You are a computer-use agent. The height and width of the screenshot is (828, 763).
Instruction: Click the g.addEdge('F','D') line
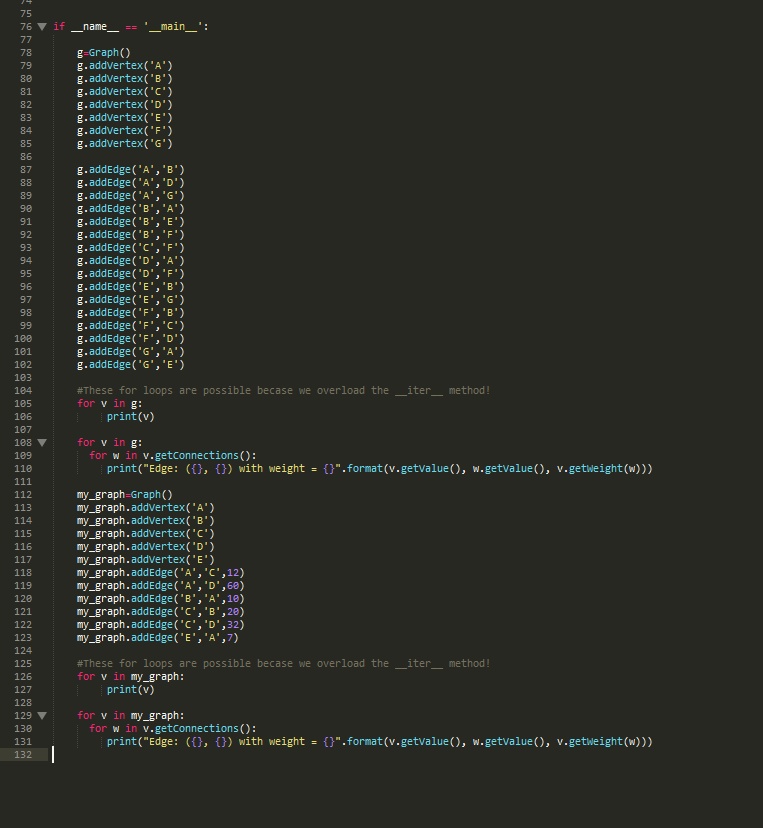coord(130,338)
